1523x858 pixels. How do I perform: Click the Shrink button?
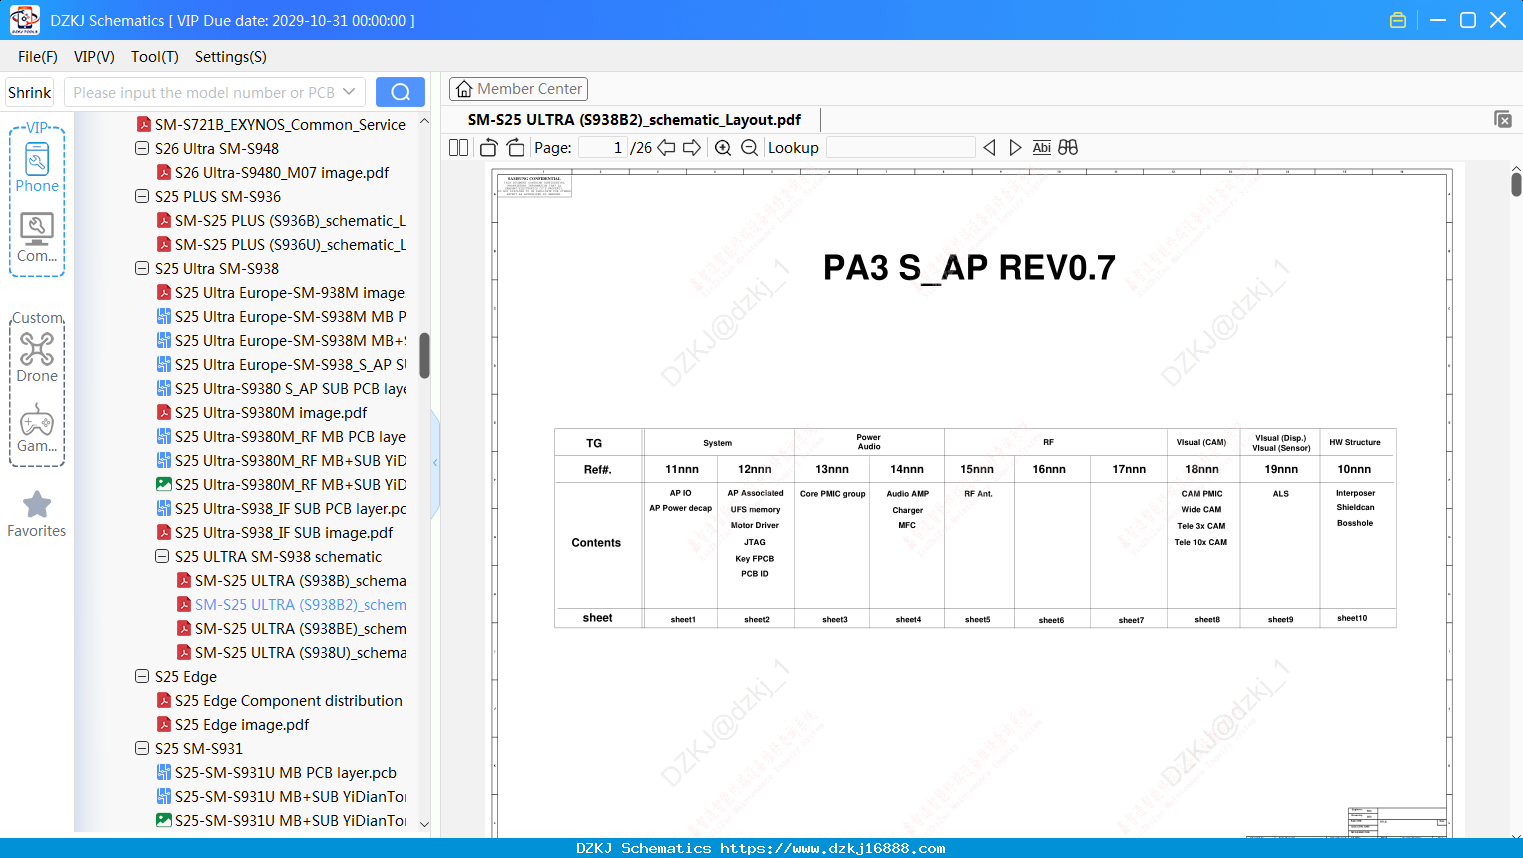[30, 92]
